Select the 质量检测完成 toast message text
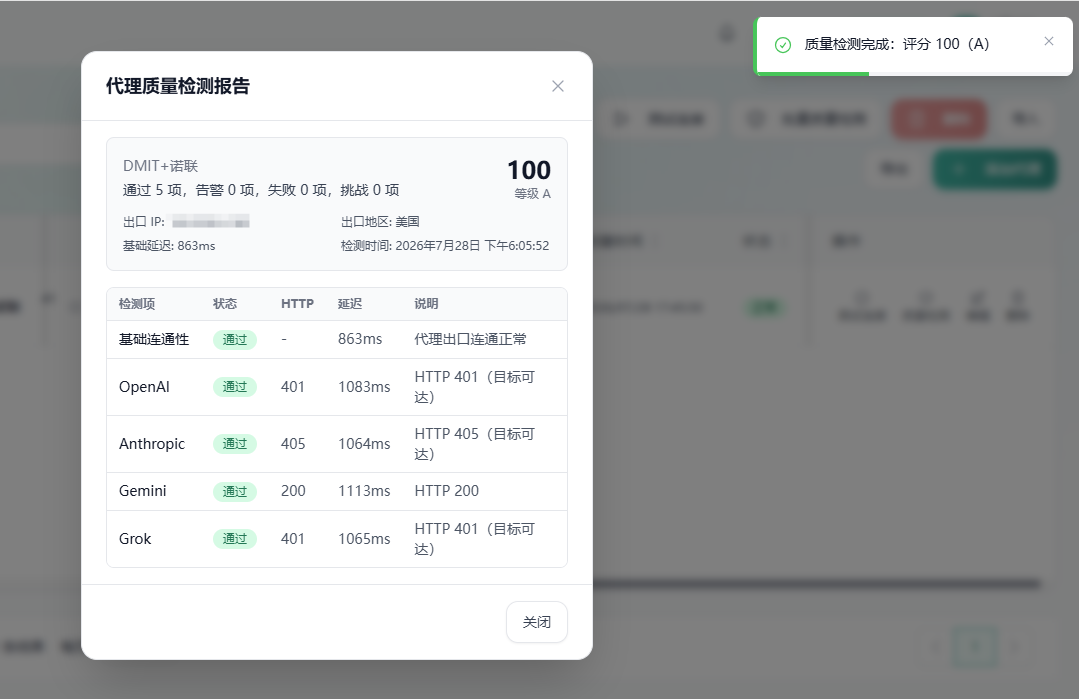This screenshot has width=1079, height=699. 897,44
